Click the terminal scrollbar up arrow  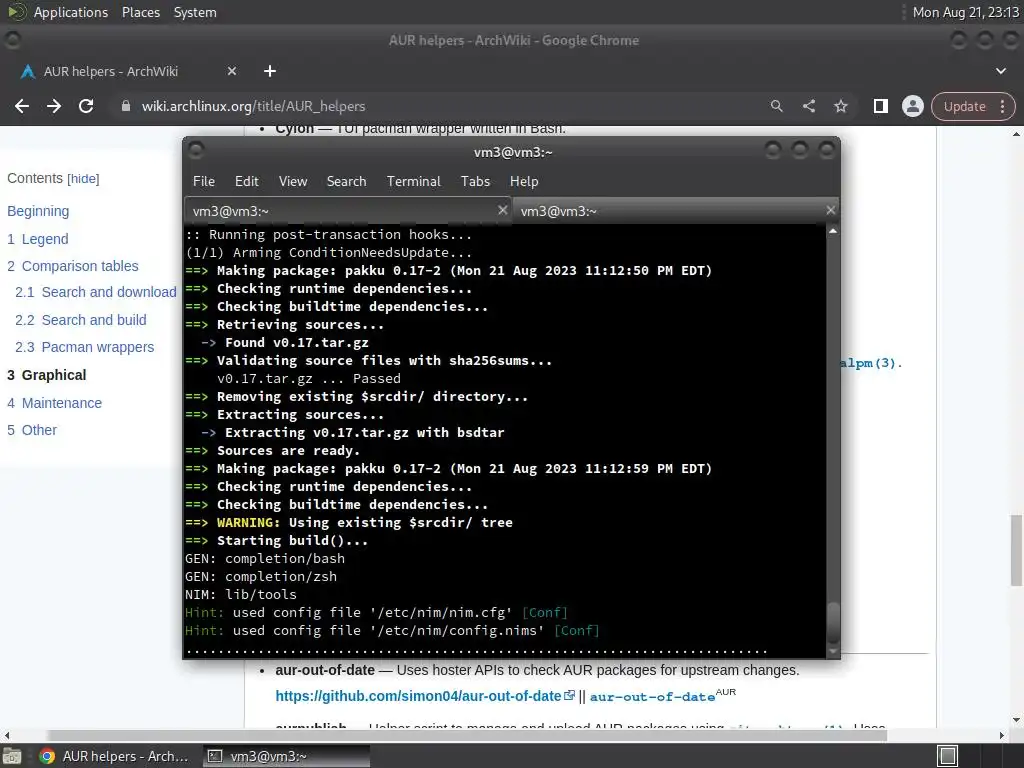(x=833, y=231)
